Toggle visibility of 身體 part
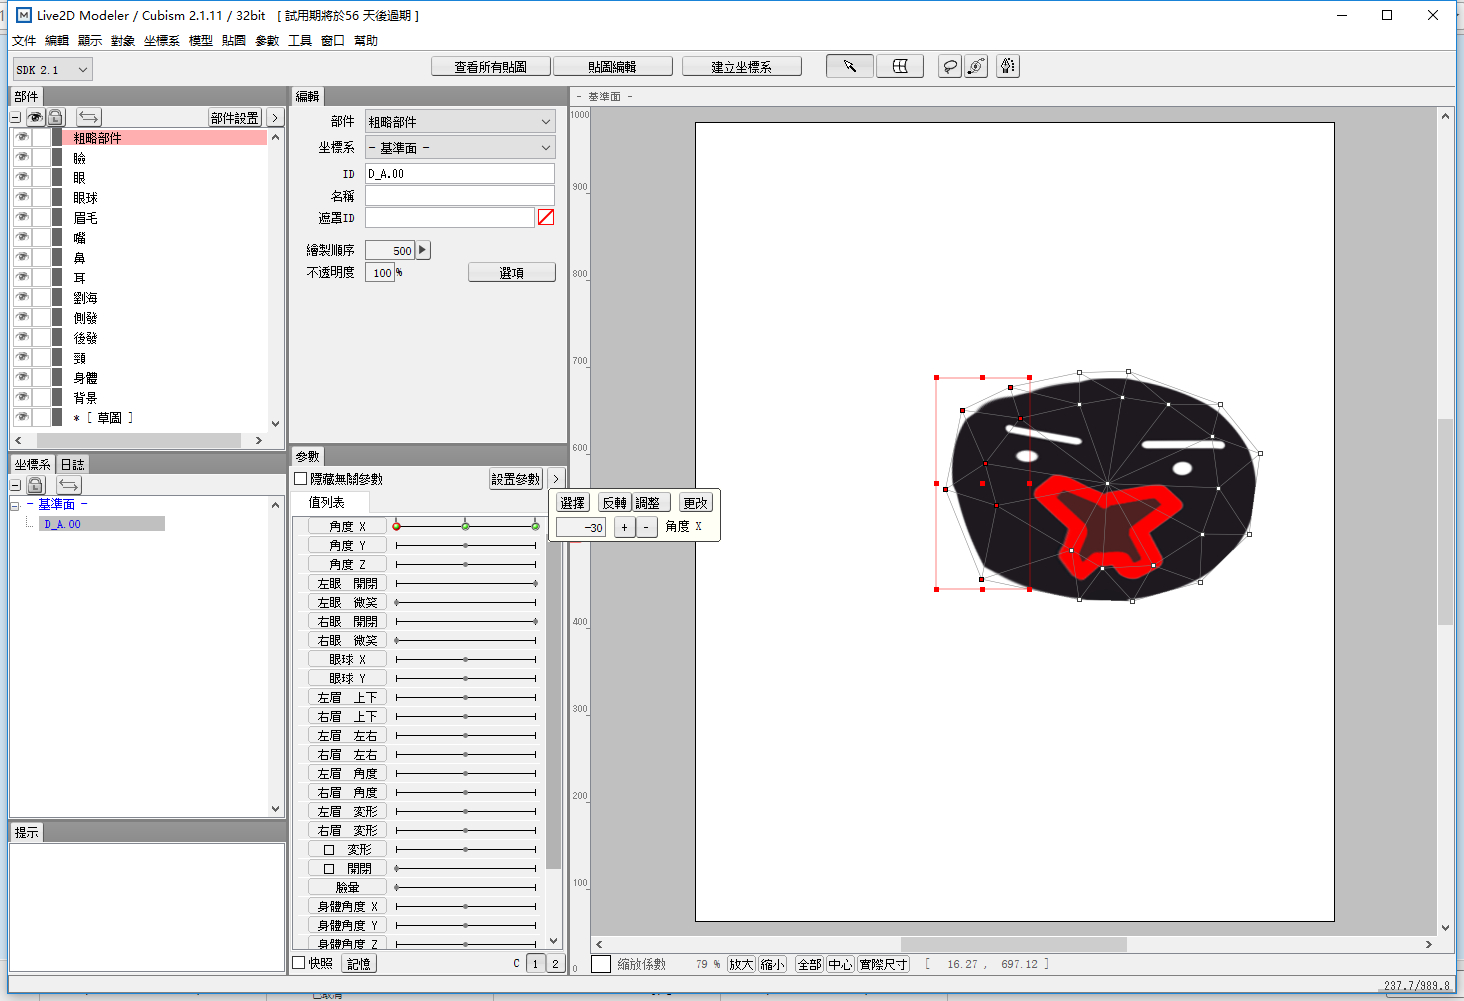1464x1001 pixels. coord(22,377)
